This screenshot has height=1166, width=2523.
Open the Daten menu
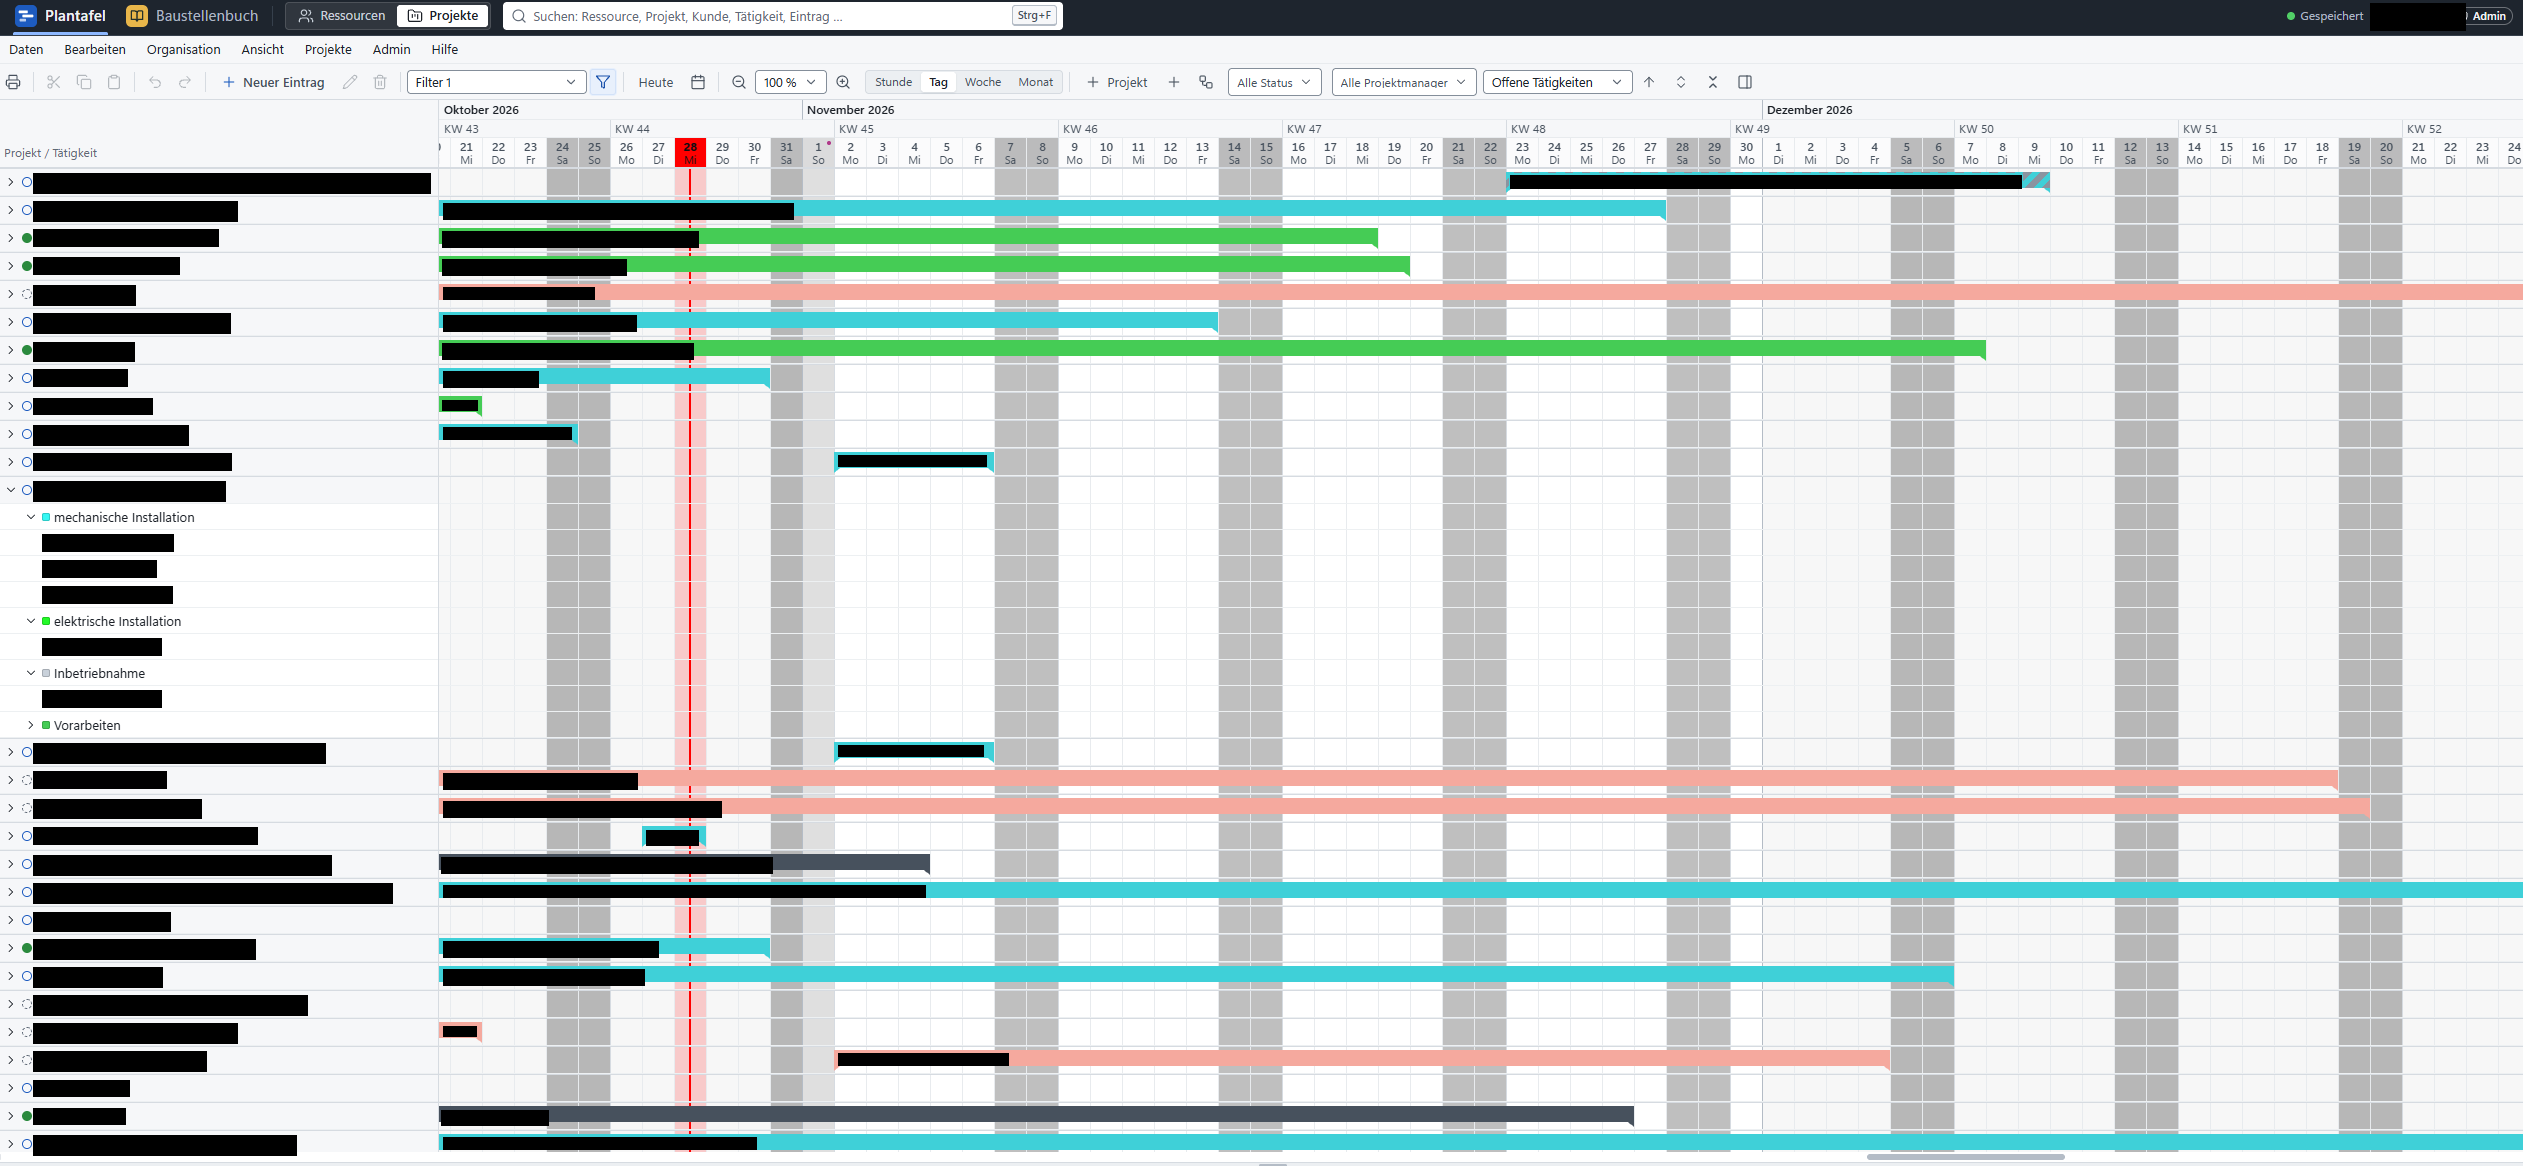click(26, 49)
